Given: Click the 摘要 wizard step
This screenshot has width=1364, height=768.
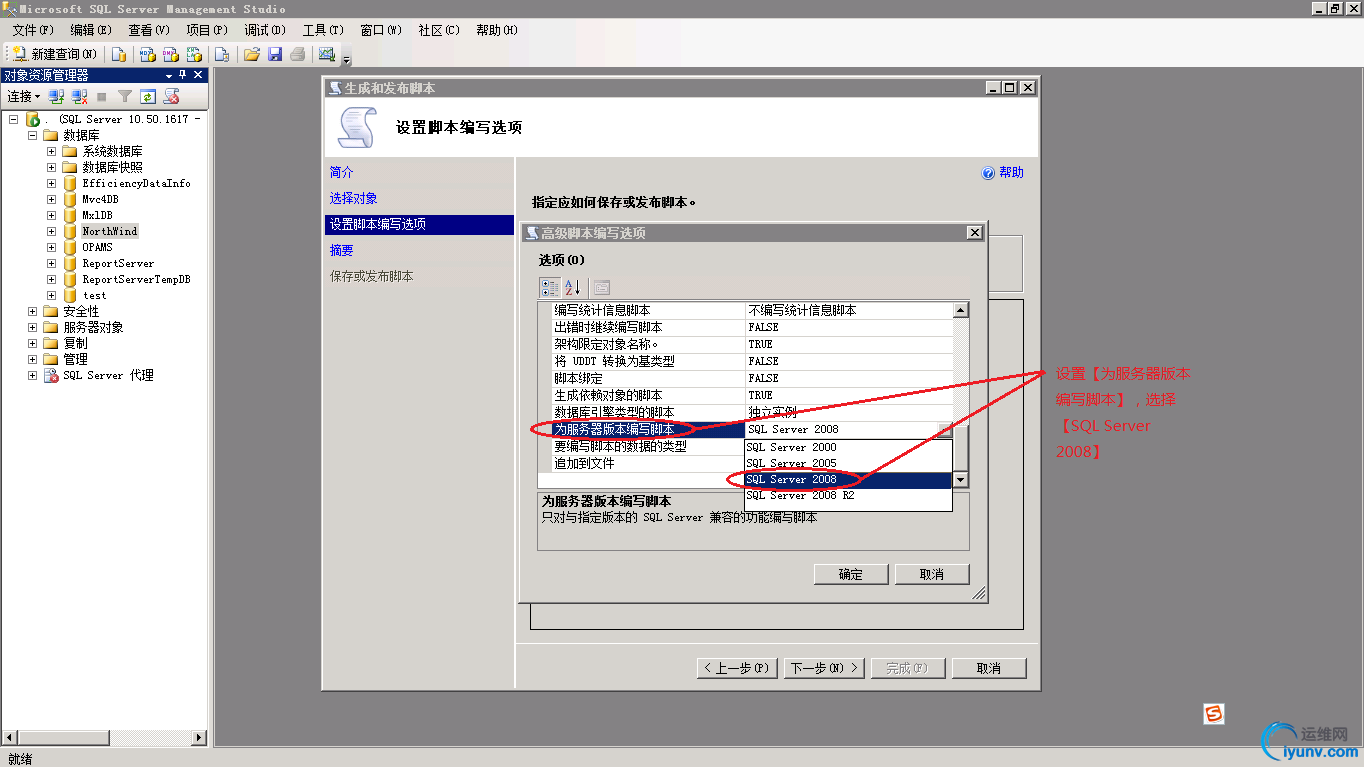Looking at the screenshot, I should pos(342,250).
